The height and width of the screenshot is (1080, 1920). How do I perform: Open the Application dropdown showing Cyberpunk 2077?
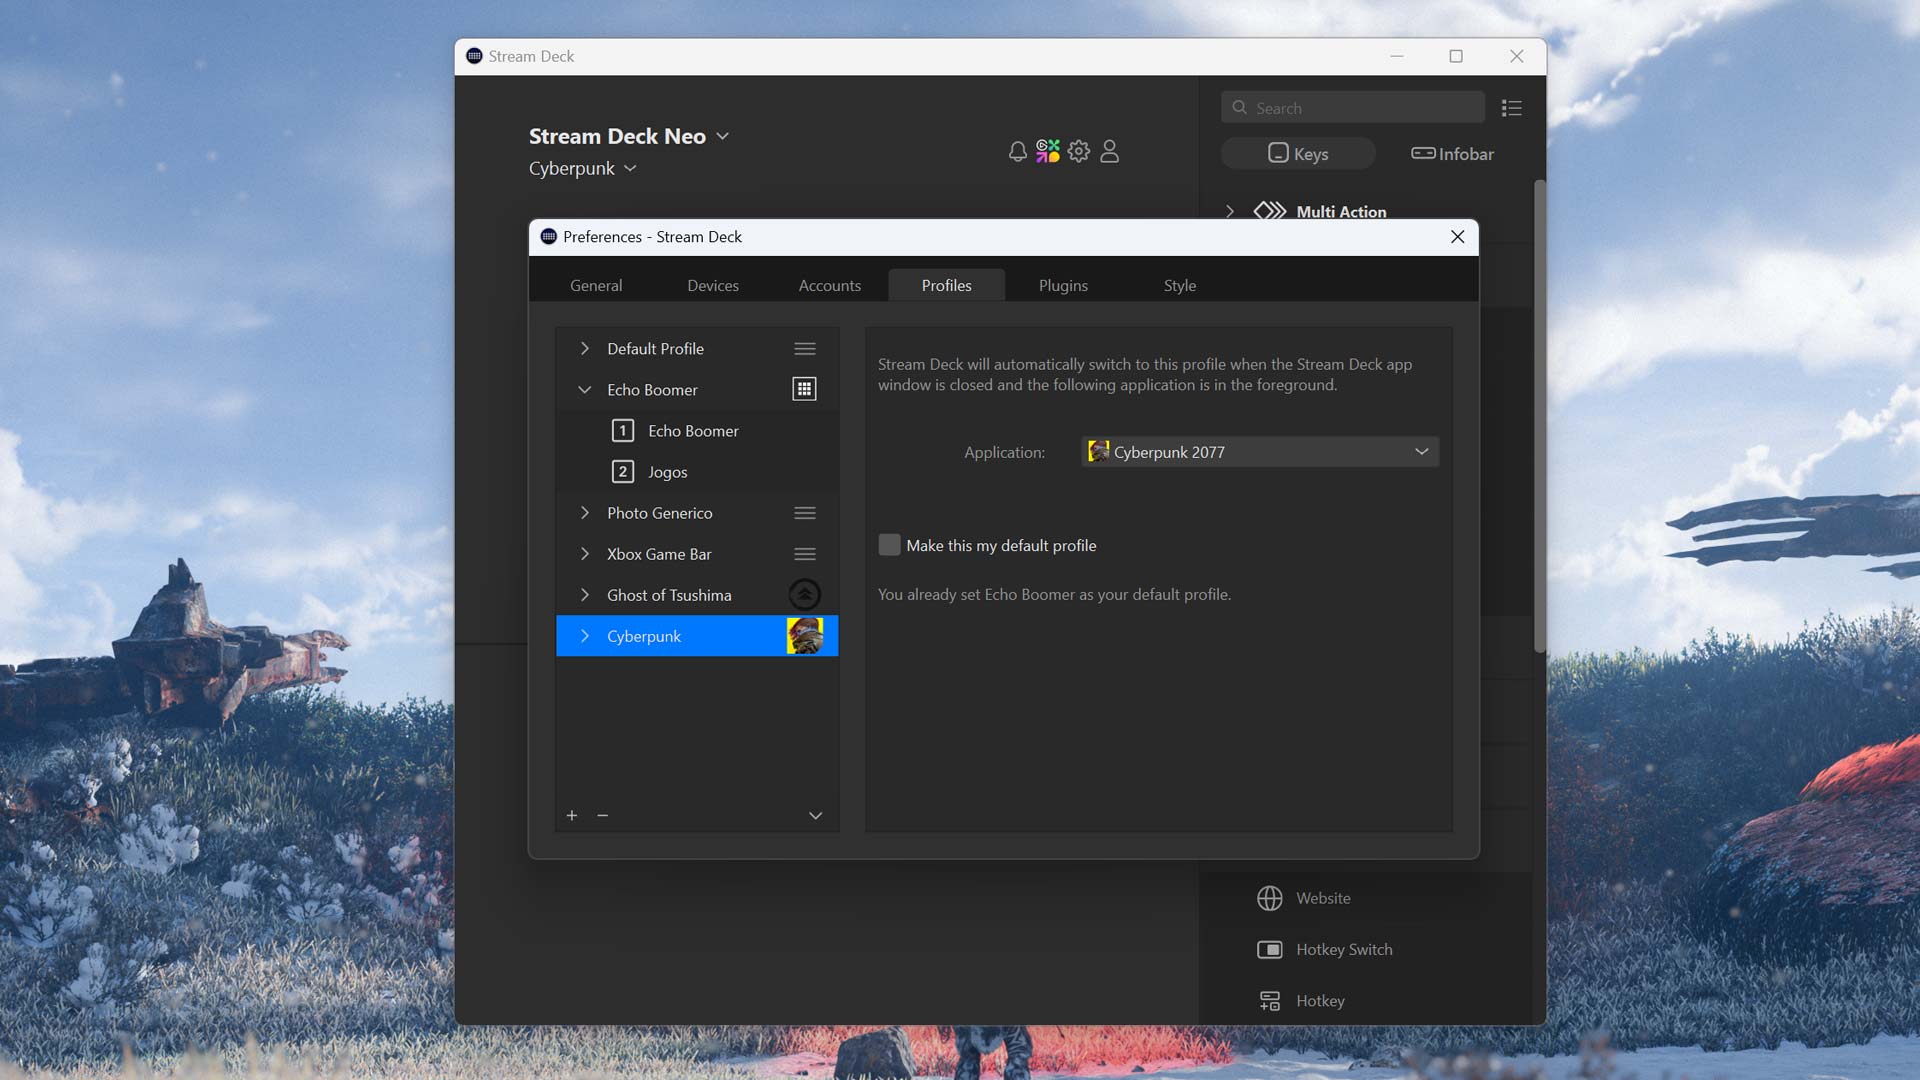pyautogui.click(x=1260, y=452)
